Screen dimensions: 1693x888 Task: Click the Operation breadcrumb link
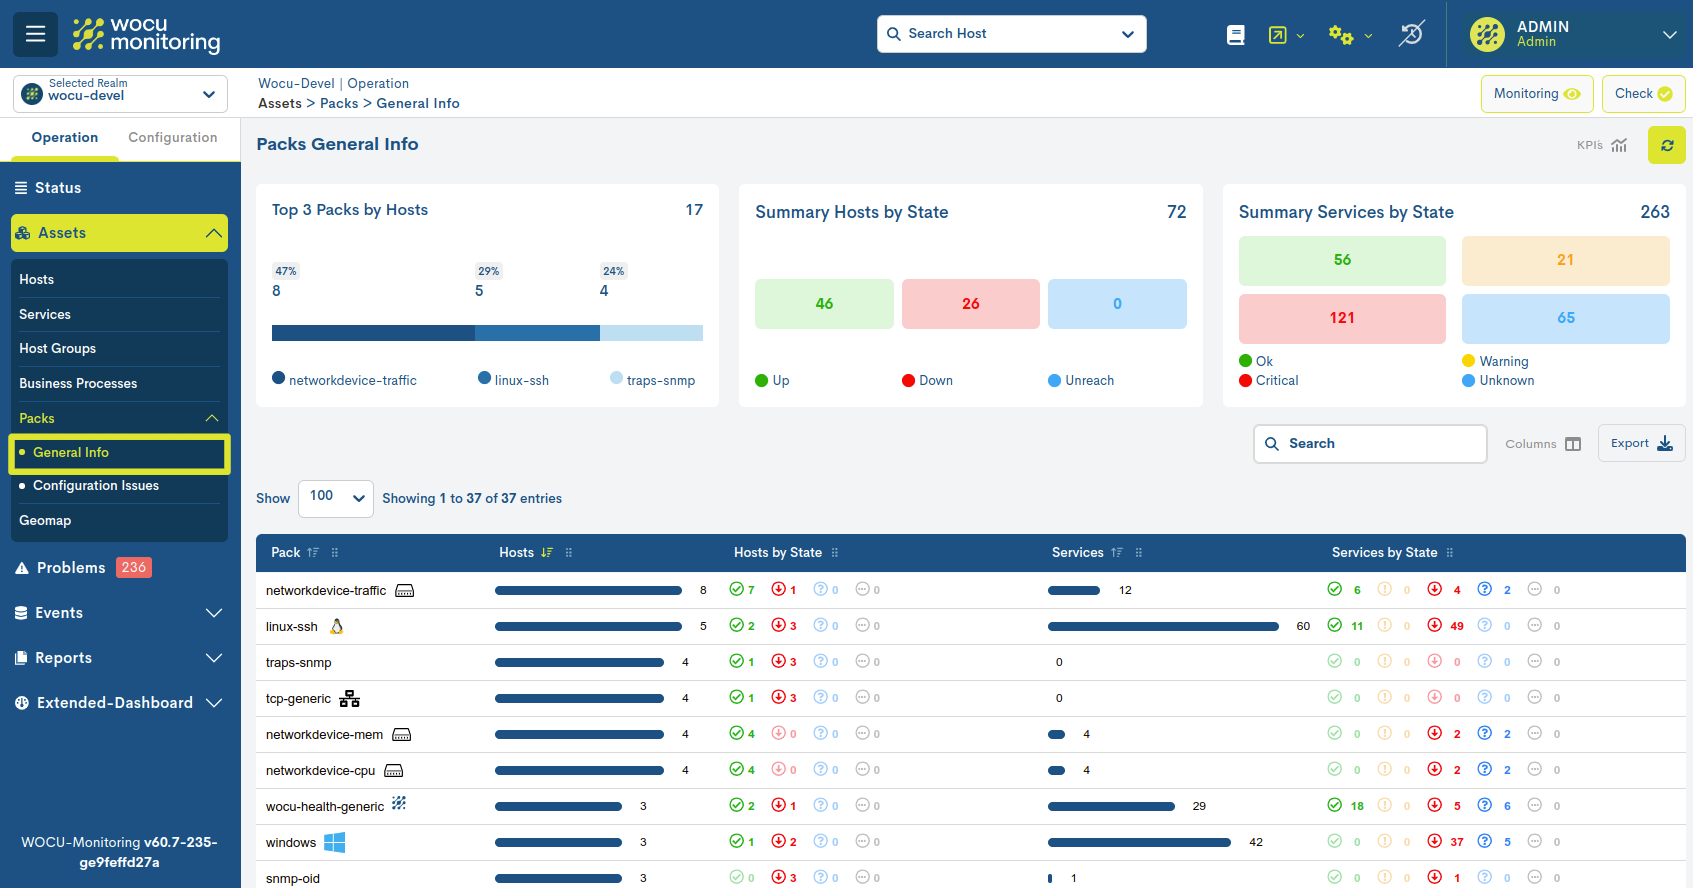click(x=378, y=84)
